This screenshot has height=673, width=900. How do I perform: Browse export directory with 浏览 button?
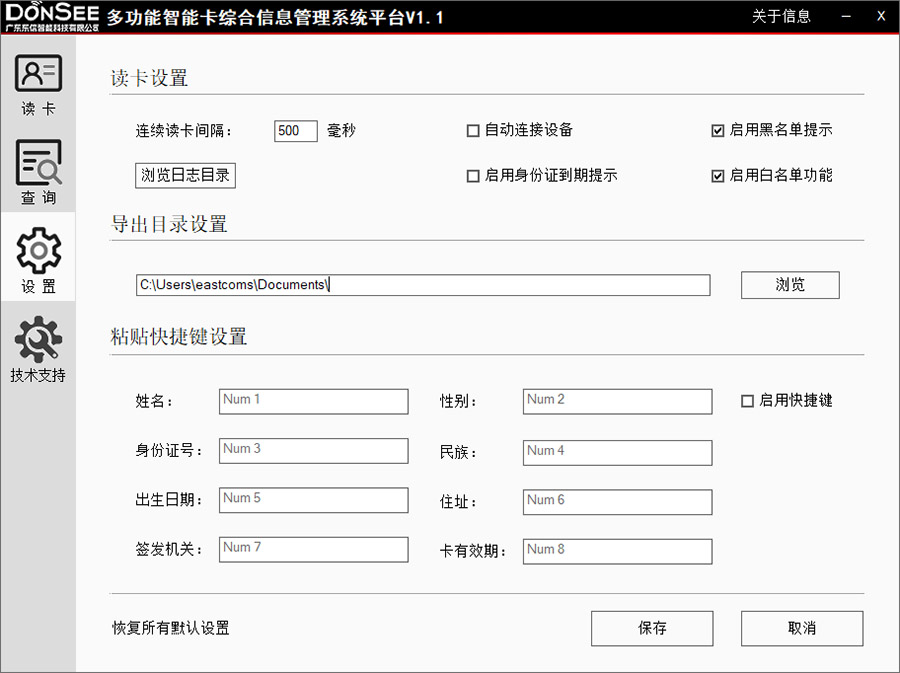[789, 285]
